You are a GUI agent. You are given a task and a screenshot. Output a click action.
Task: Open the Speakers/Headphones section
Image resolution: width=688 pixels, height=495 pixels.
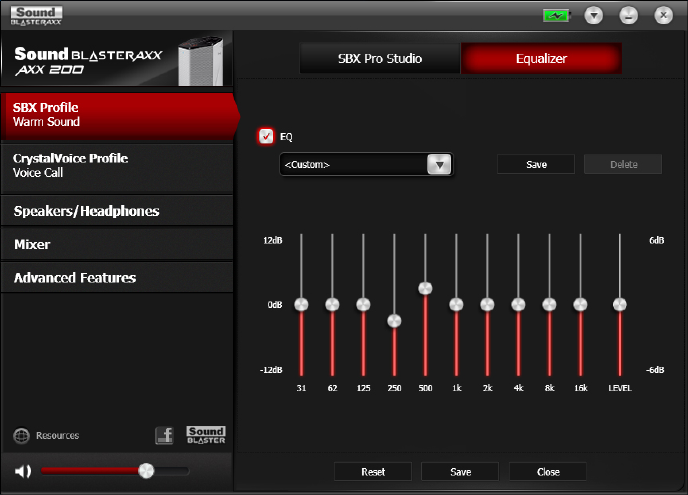tap(118, 211)
